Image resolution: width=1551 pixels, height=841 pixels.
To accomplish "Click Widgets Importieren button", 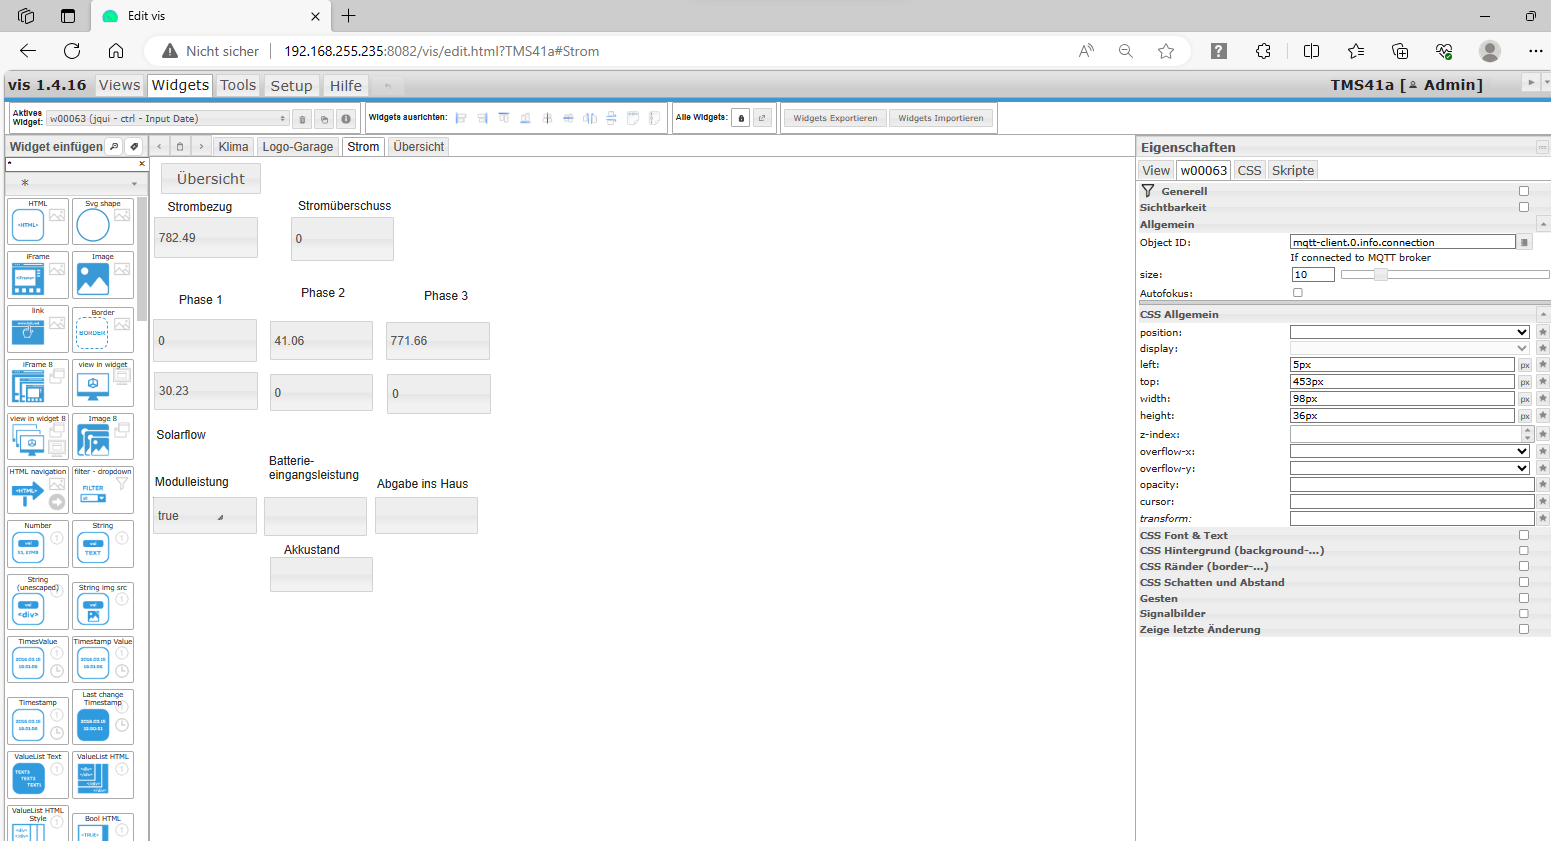I will pyautogui.click(x=940, y=118).
